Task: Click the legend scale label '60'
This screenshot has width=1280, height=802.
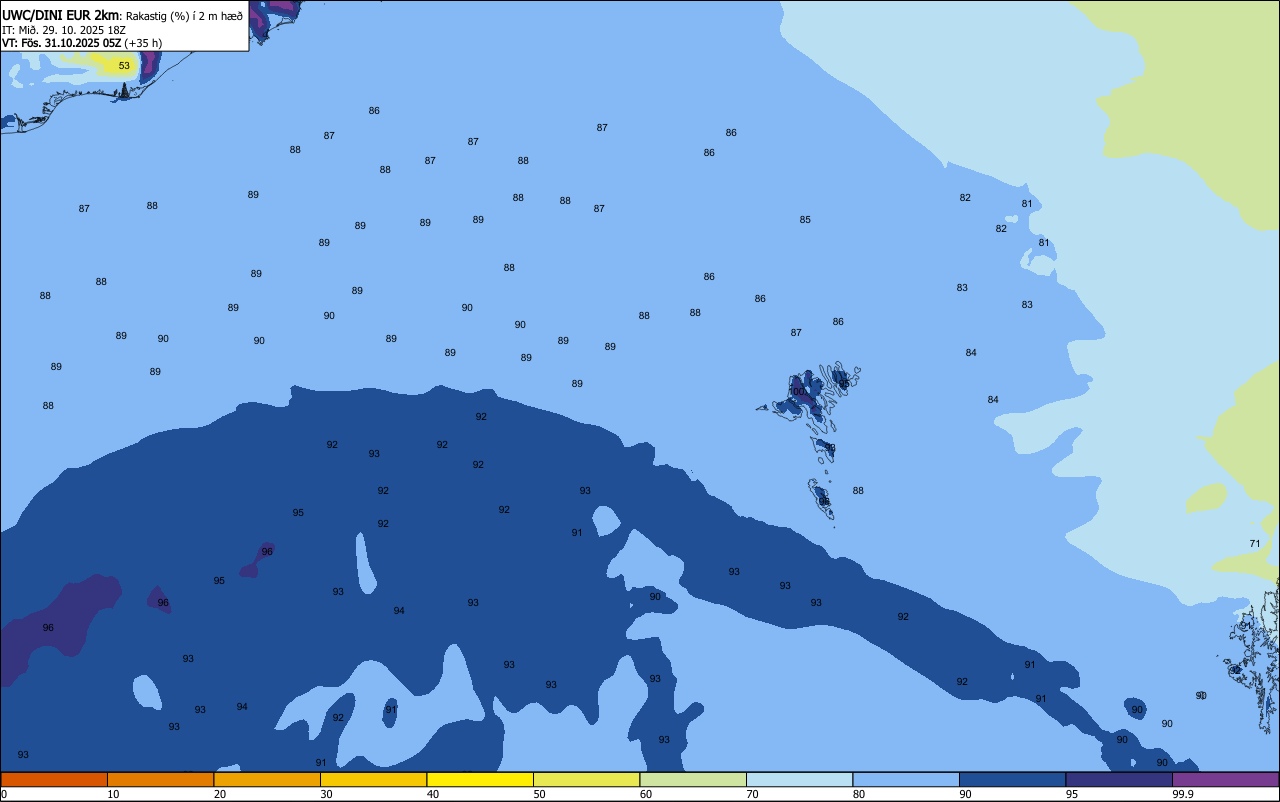Action: (646, 794)
